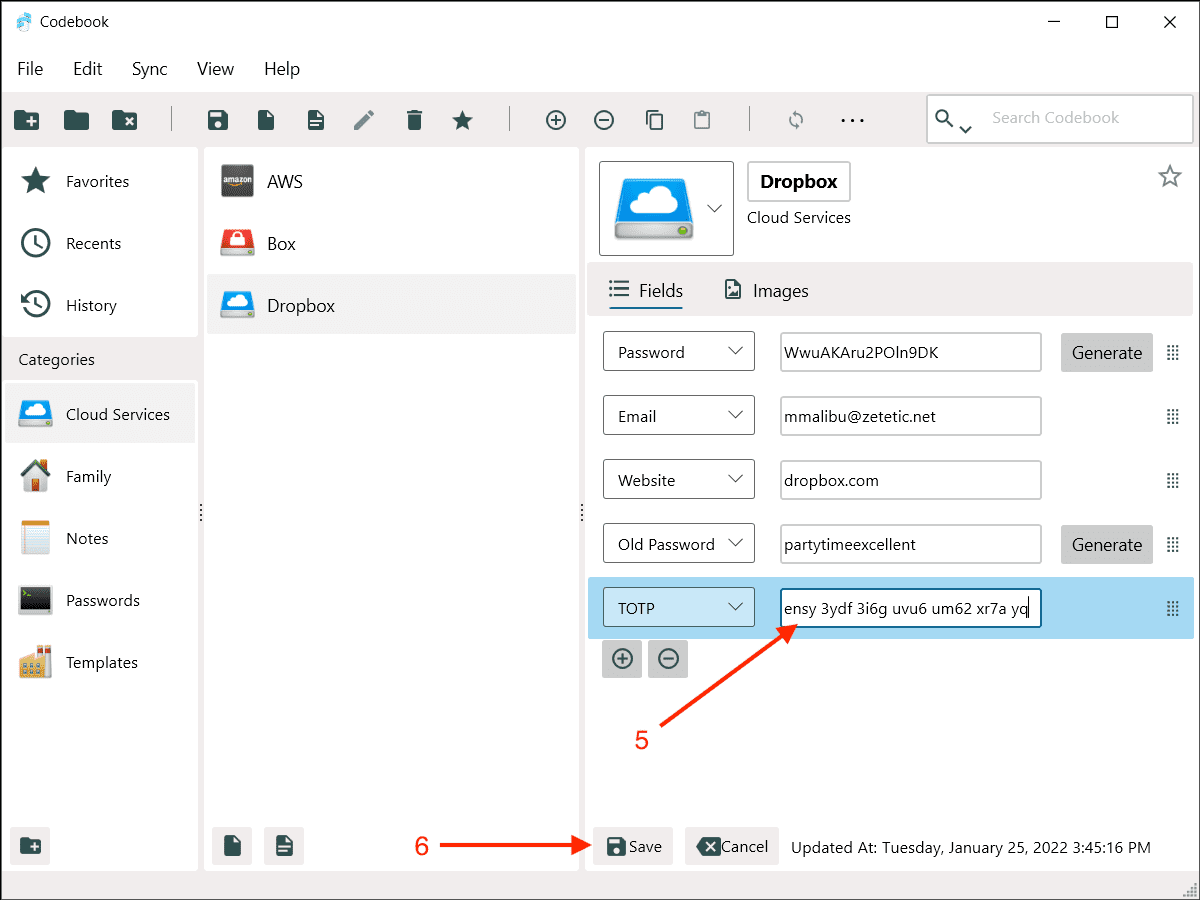This screenshot has width=1200, height=900.
Task: Open the Email field type dropdown
Action: [x=679, y=416]
